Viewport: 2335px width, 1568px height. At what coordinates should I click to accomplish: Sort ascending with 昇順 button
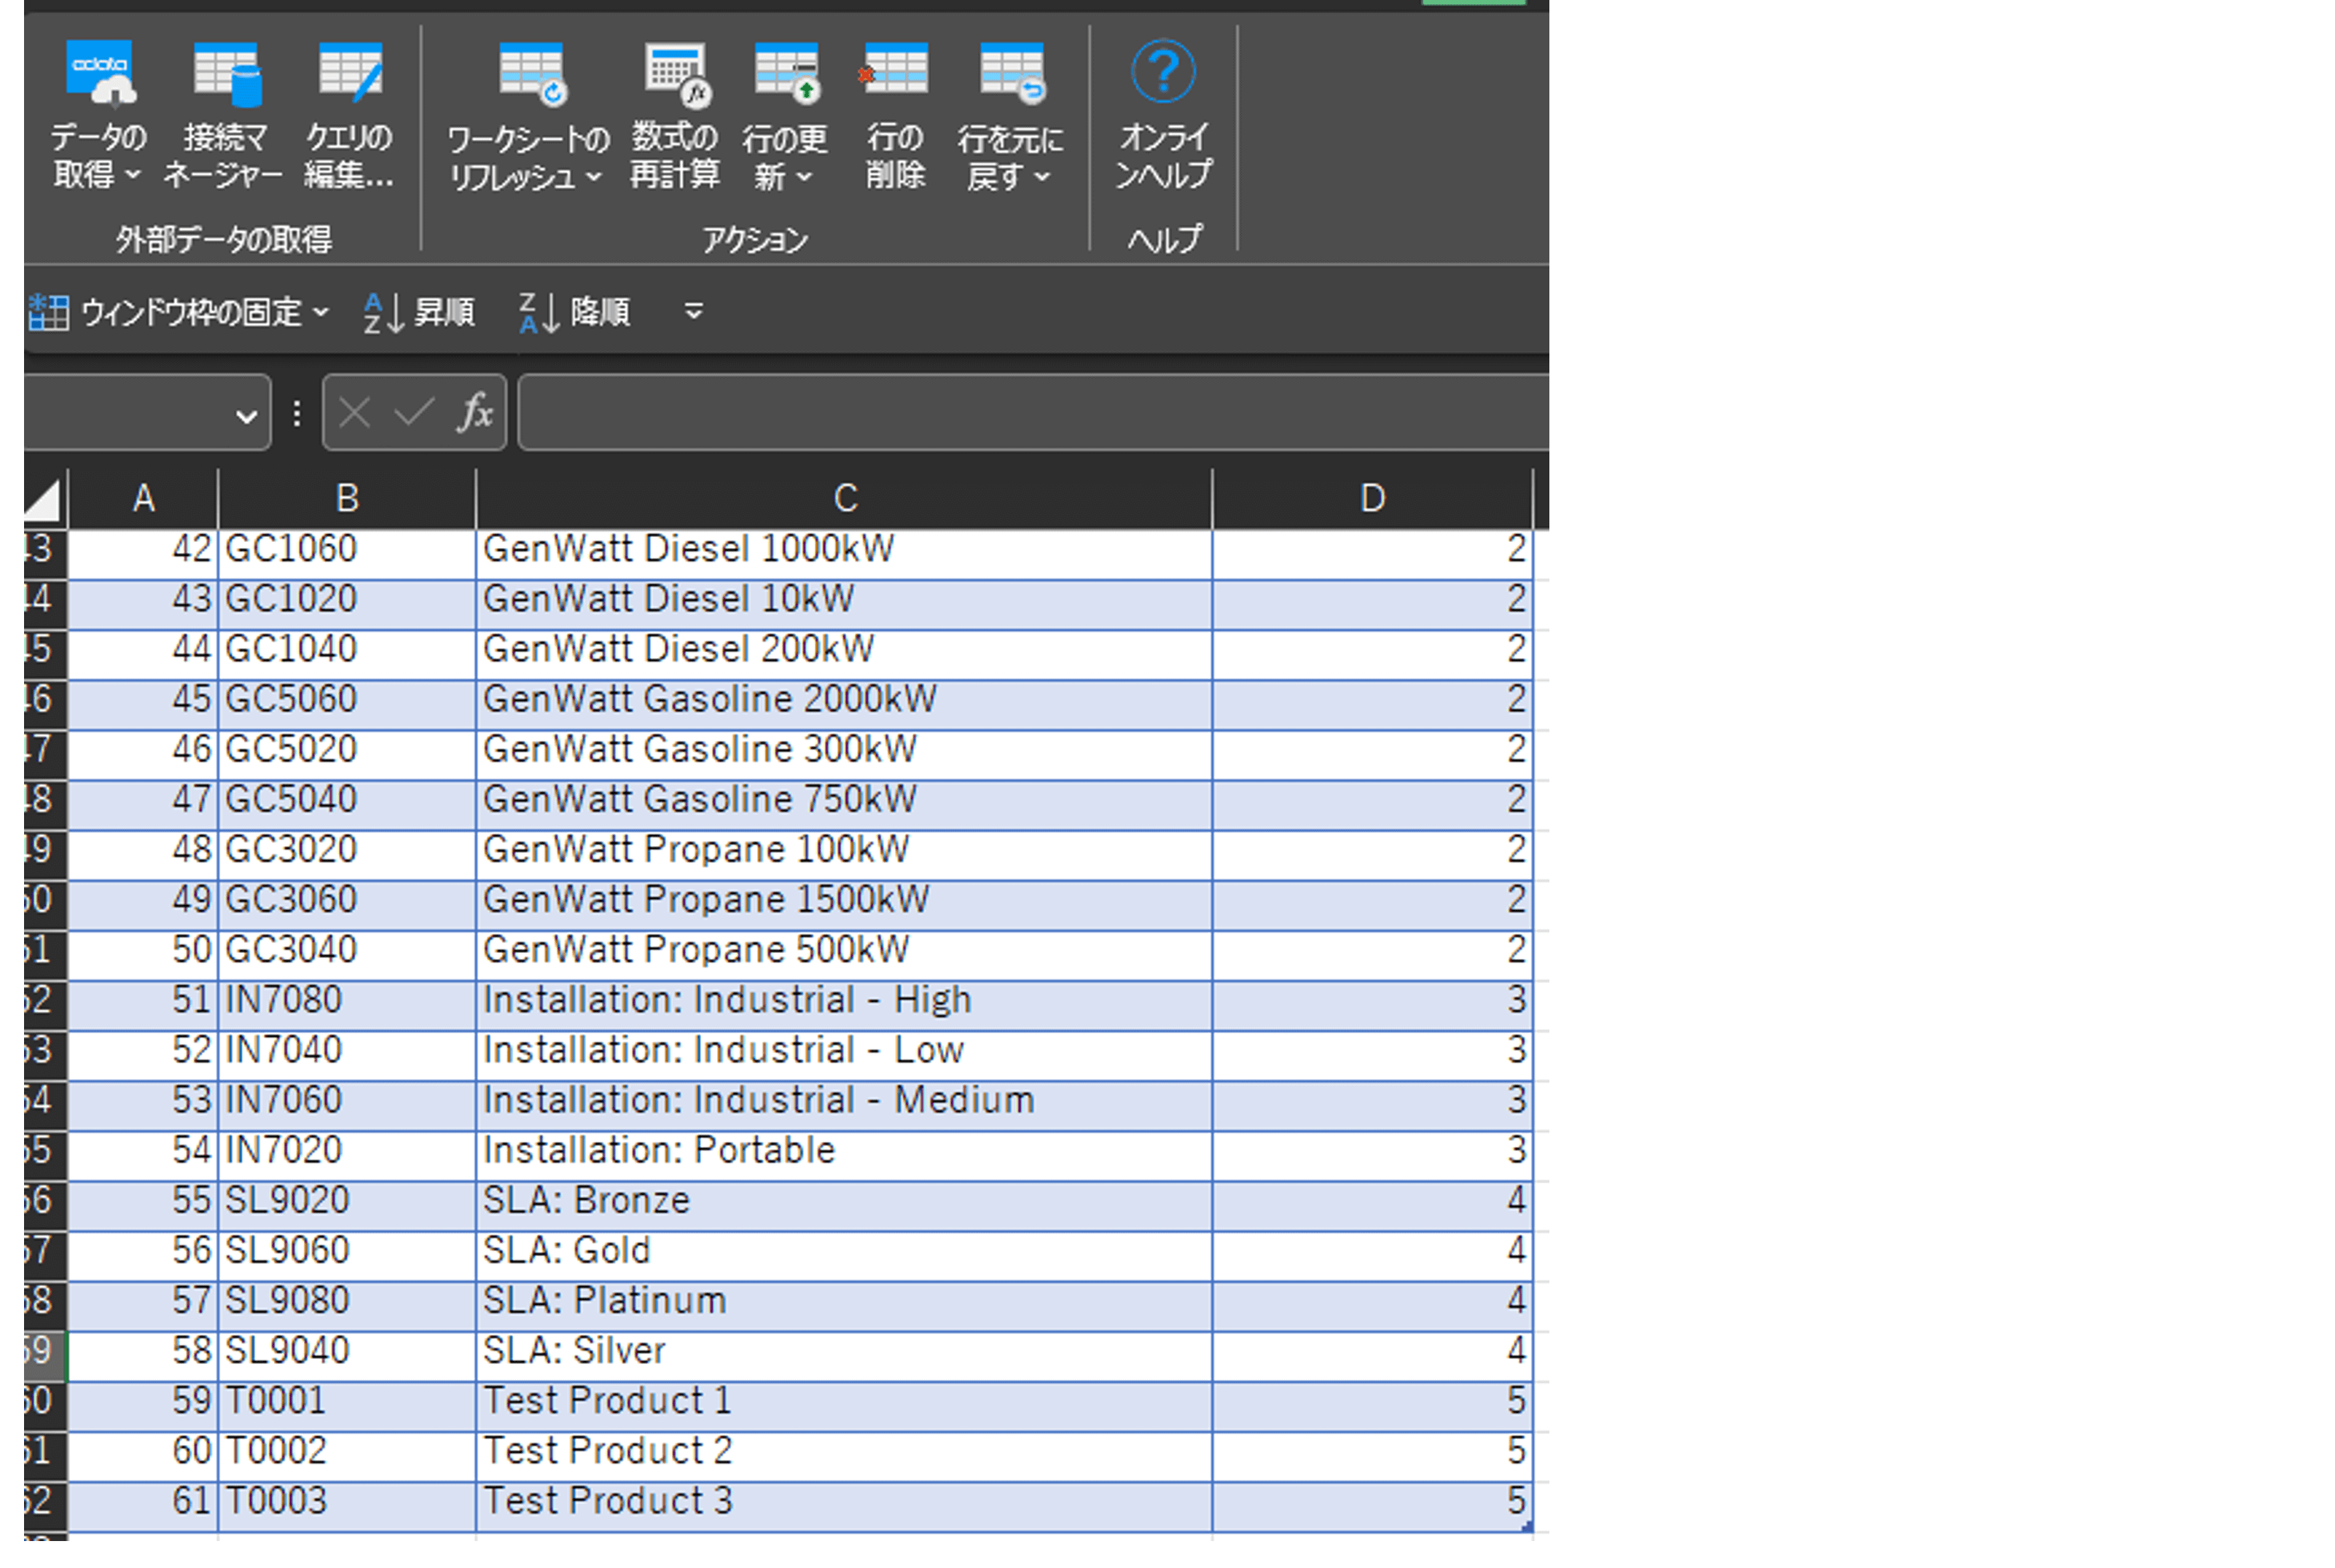click(x=420, y=313)
